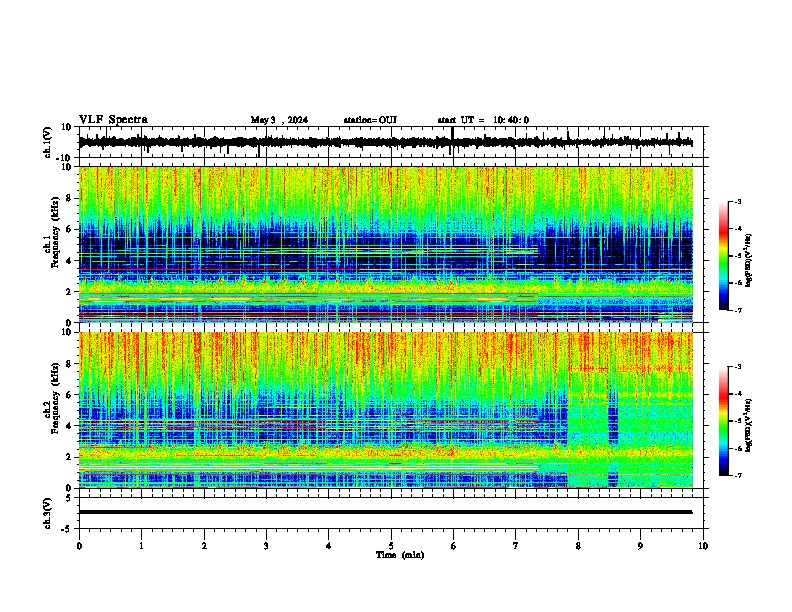Click the "station=OUI" header label
This screenshot has width=792, height=612.
click(x=370, y=120)
